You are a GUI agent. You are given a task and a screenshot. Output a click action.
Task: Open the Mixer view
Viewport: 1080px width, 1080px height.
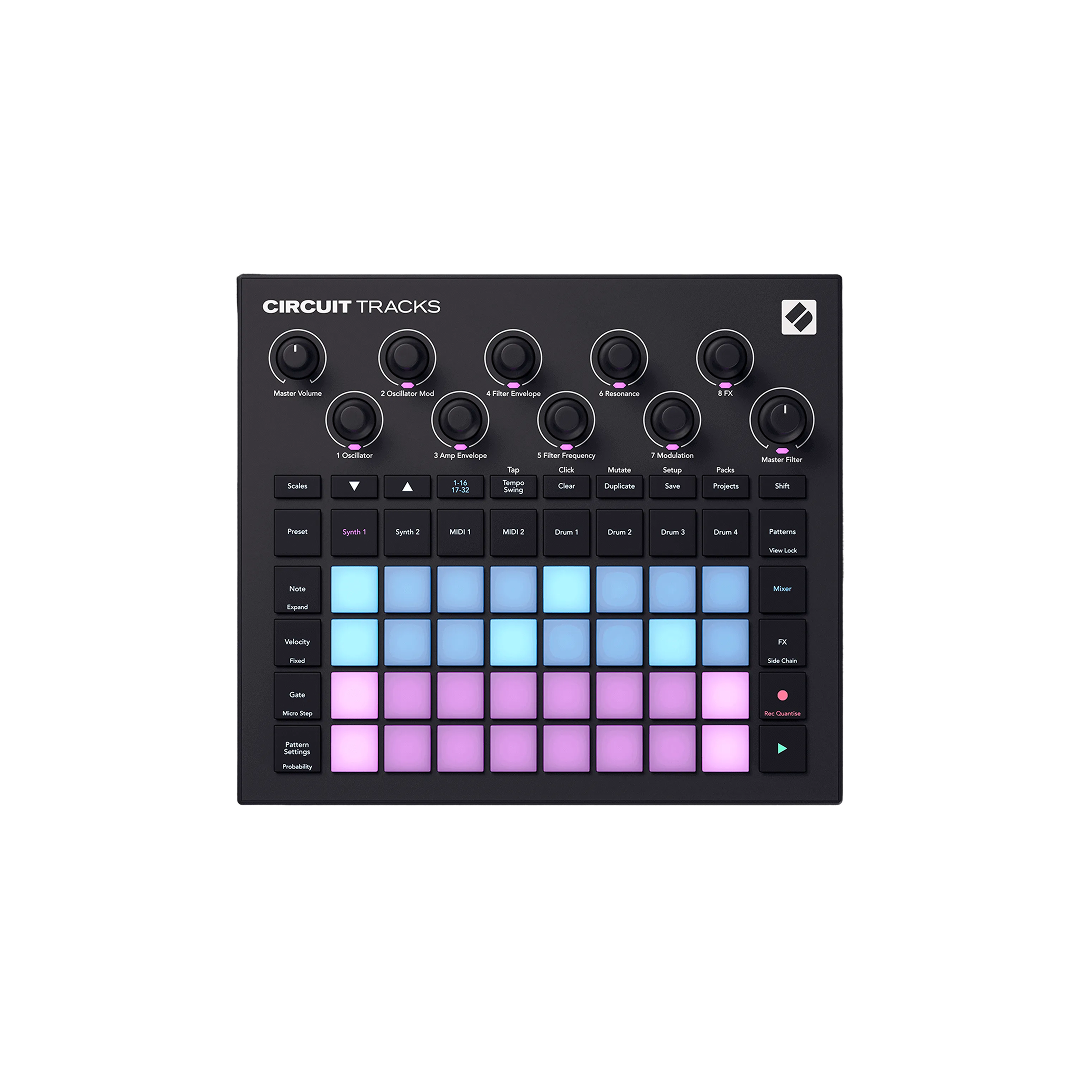782,589
